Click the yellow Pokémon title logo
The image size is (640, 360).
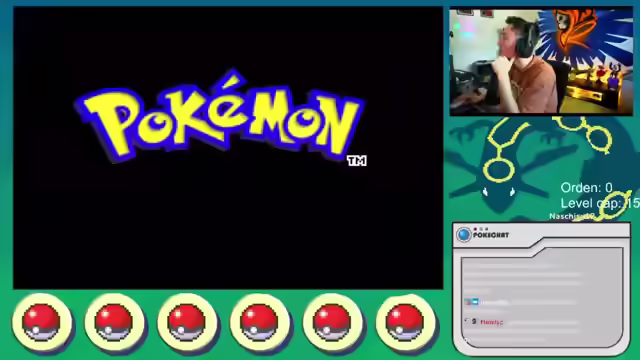(219, 117)
